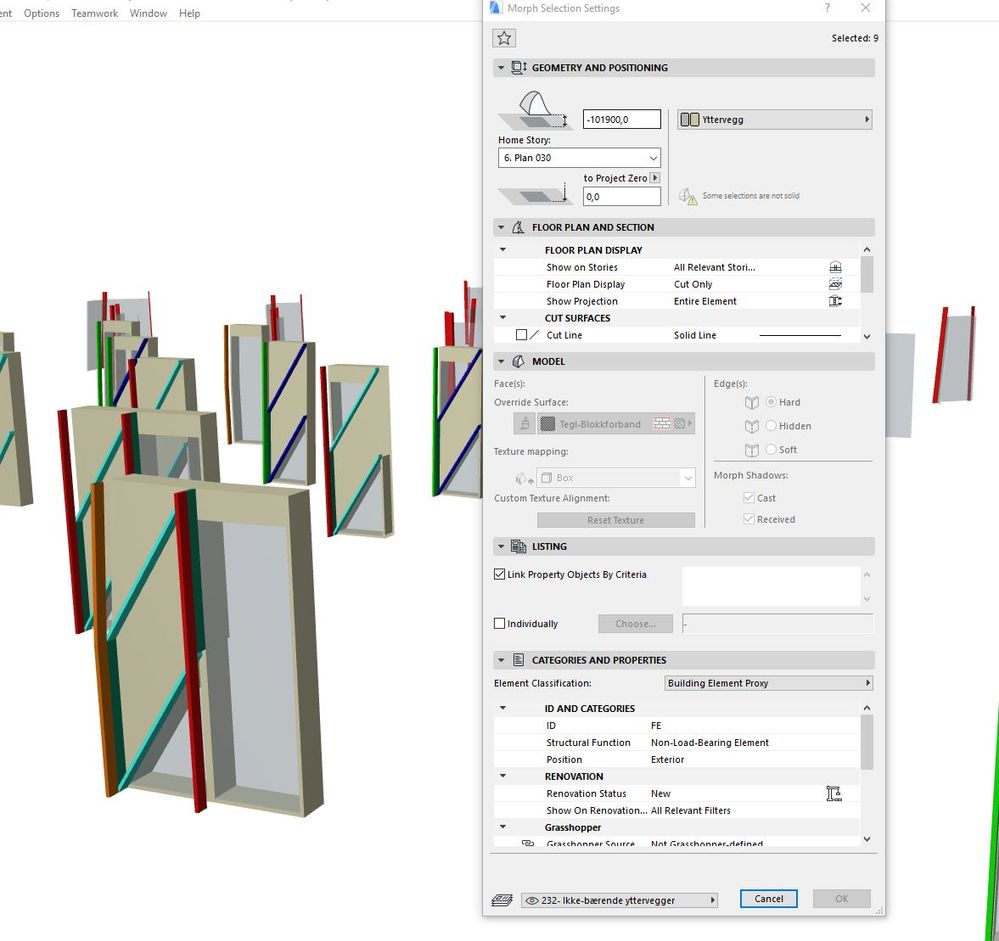Open the Home Story dropdown

pyautogui.click(x=579, y=158)
